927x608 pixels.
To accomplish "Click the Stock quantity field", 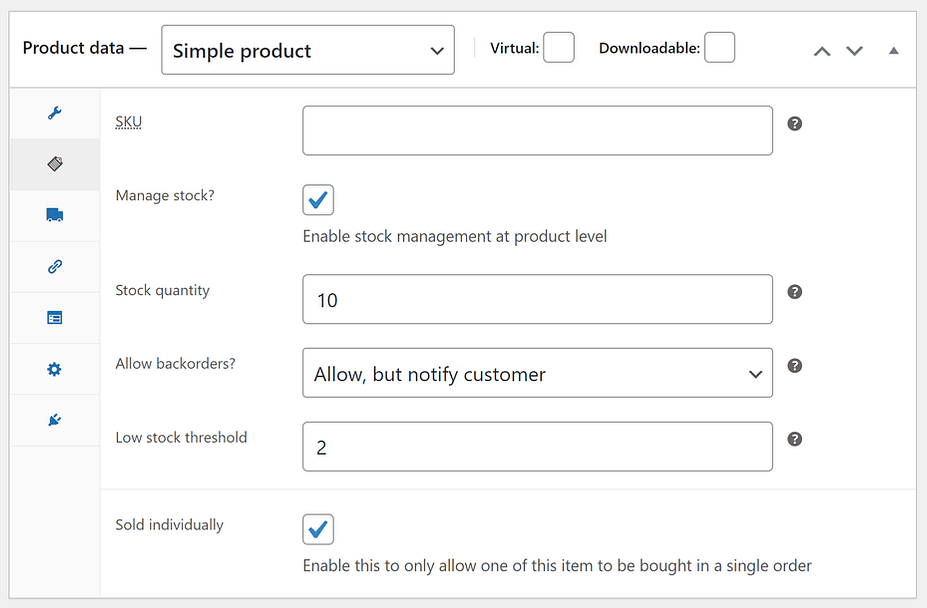I will click(x=537, y=299).
